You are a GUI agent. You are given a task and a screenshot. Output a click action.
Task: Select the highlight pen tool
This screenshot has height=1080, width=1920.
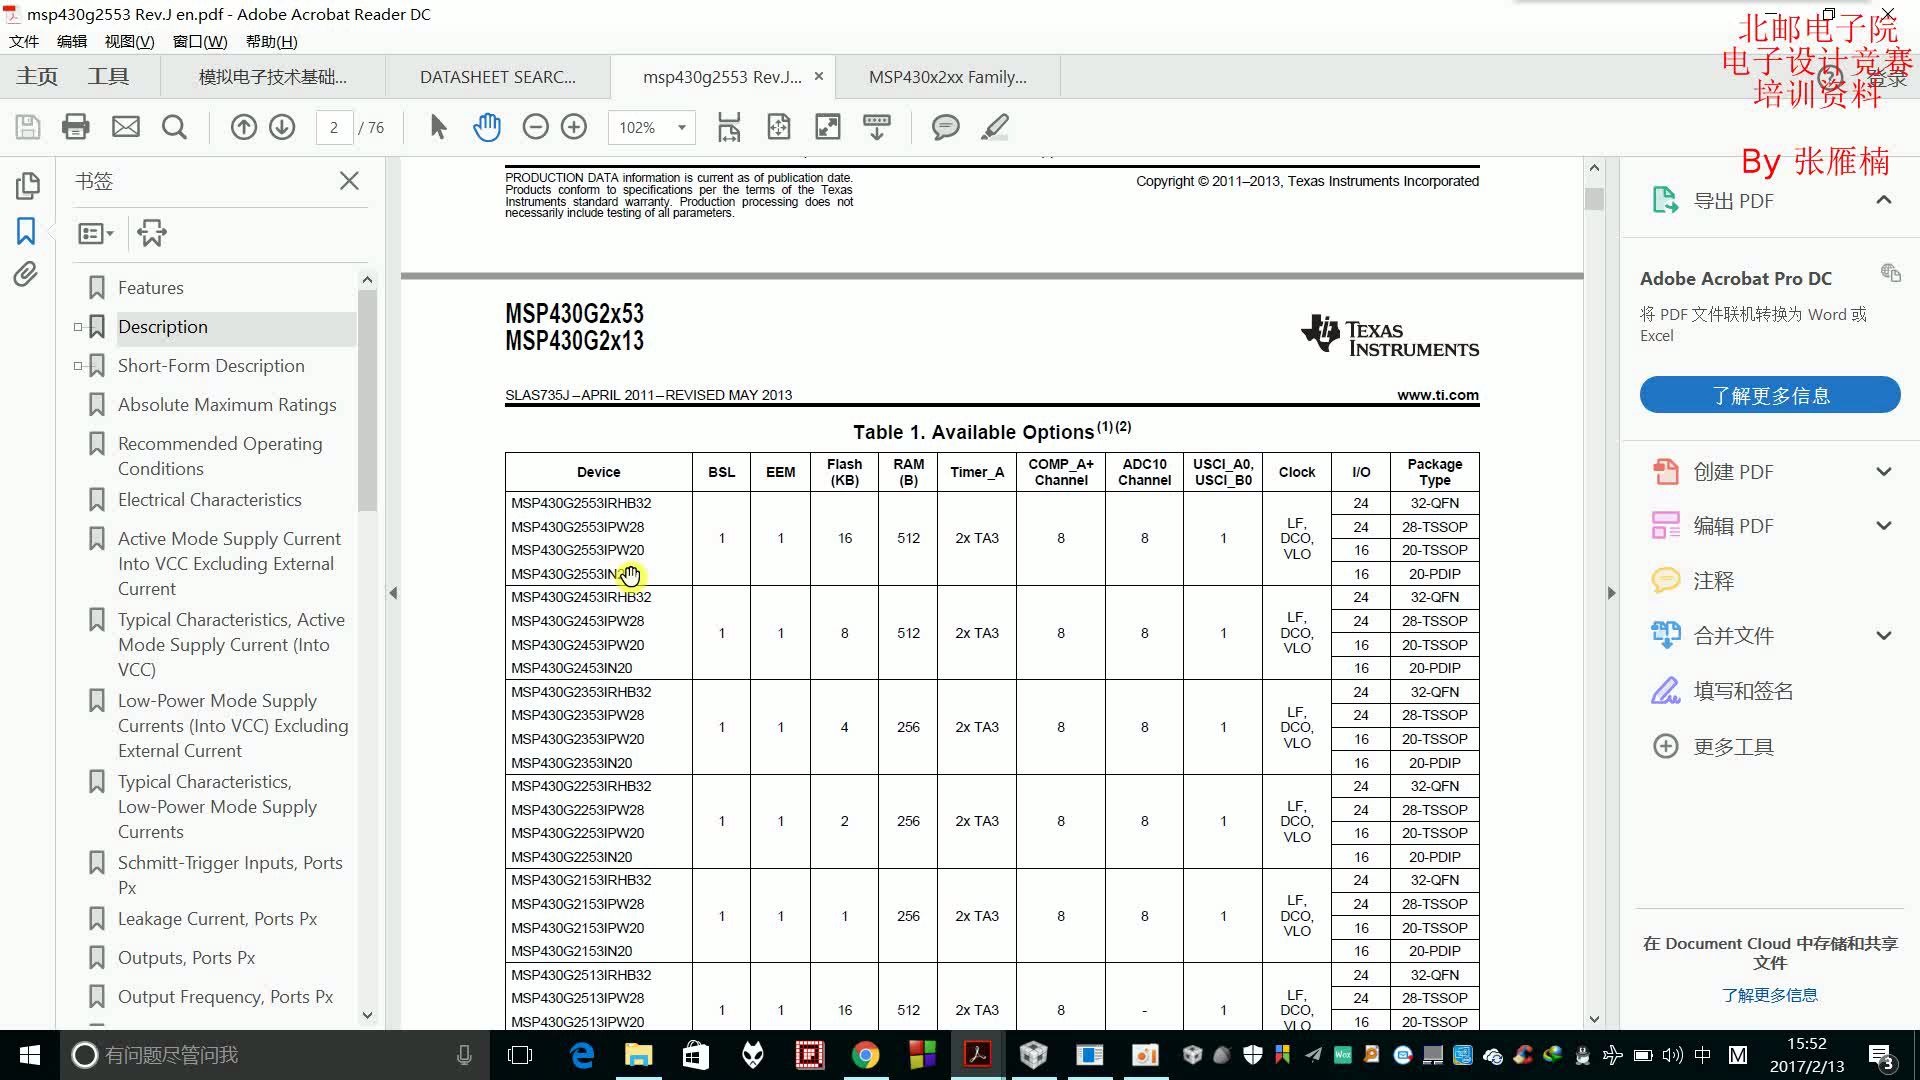click(x=995, y=127)
